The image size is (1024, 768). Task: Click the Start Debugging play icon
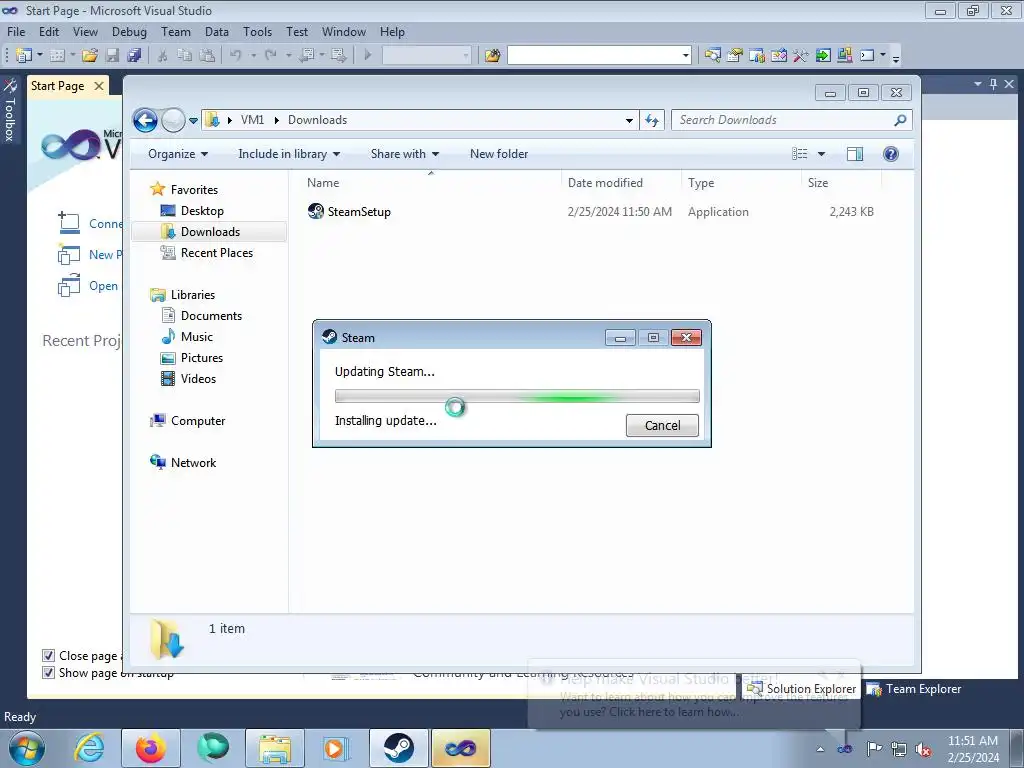(x=368, y=56)
